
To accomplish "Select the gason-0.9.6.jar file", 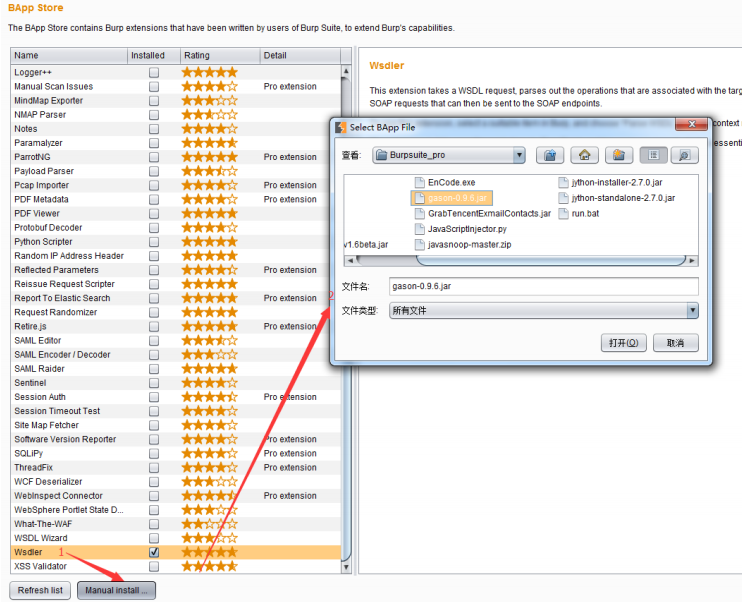I will click(x=452, y=198).
